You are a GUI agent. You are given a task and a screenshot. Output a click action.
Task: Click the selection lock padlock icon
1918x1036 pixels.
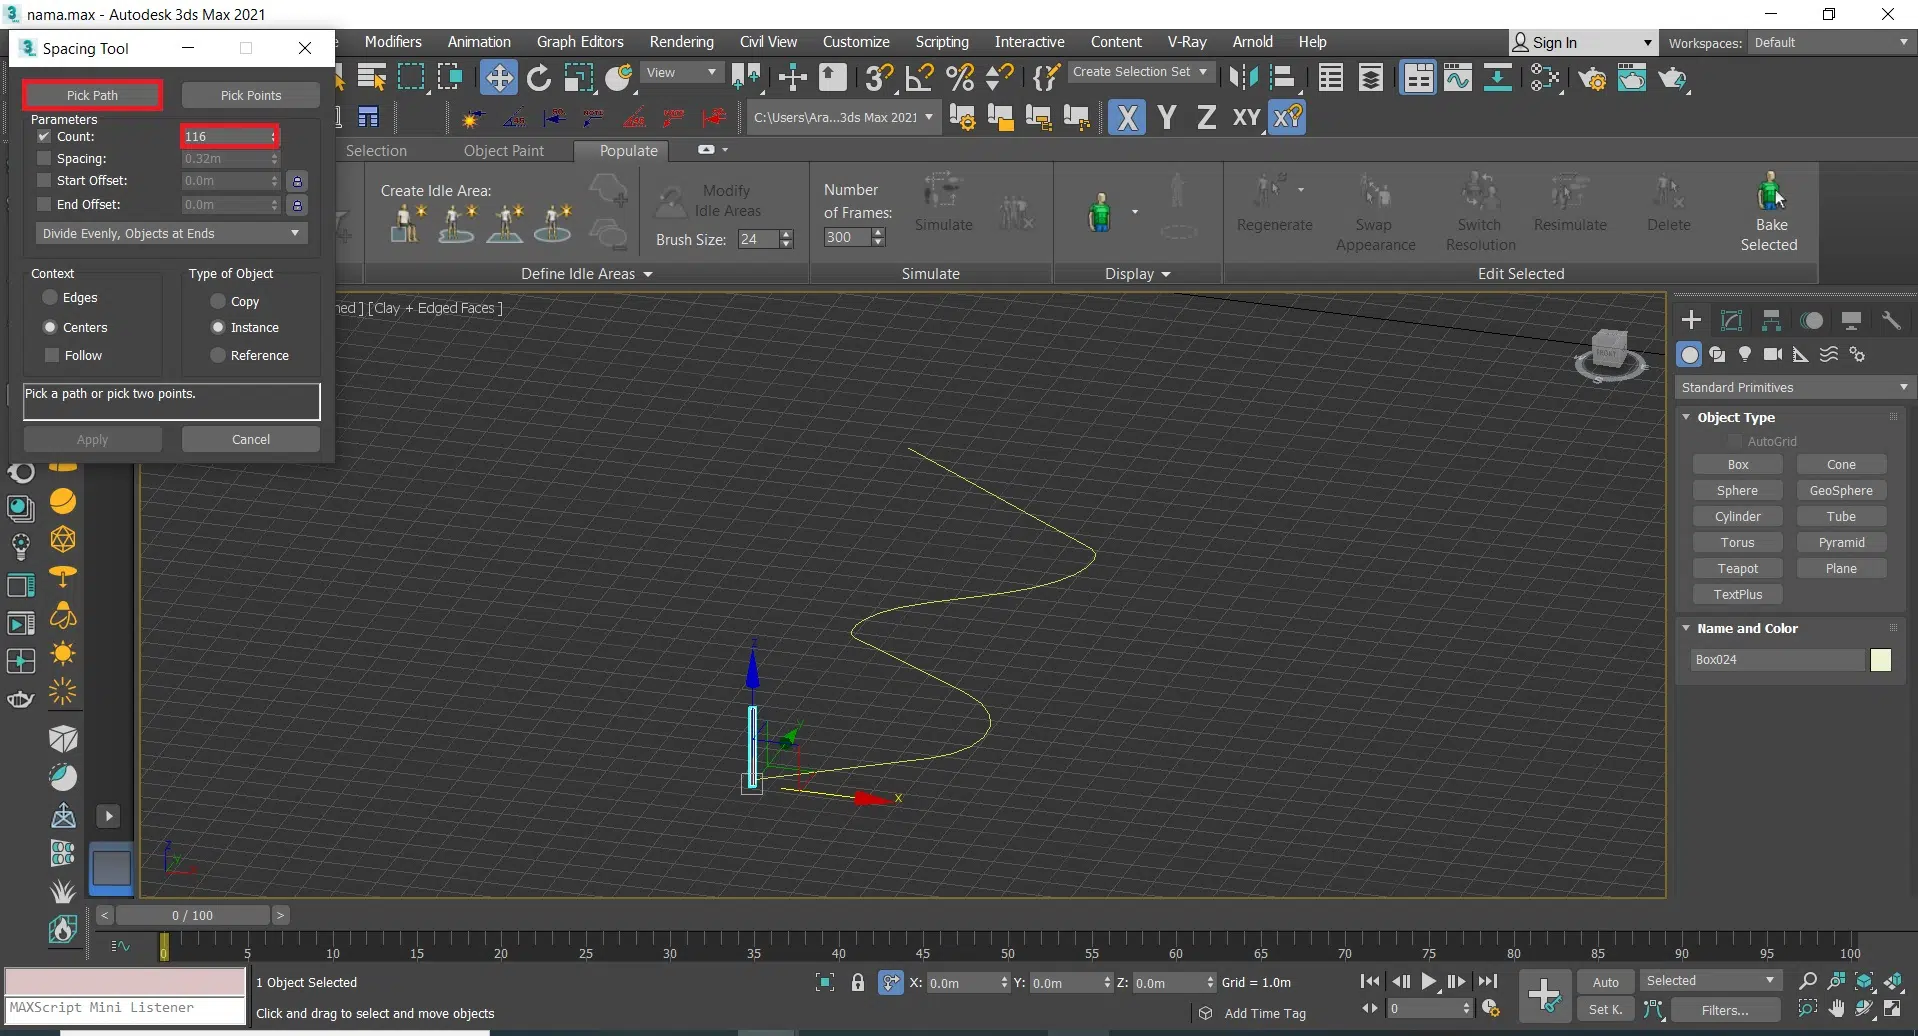click(x=857, y=982)
